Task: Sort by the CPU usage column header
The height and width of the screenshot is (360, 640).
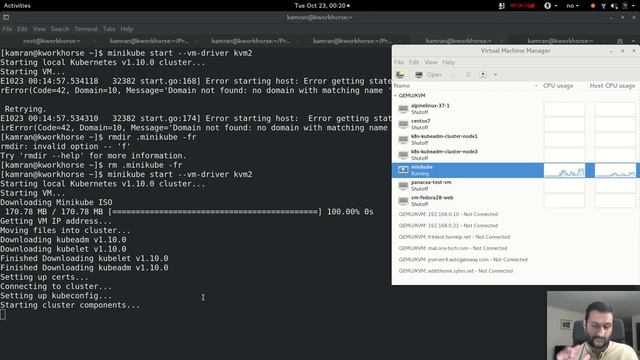Action: tap(558, 86)
